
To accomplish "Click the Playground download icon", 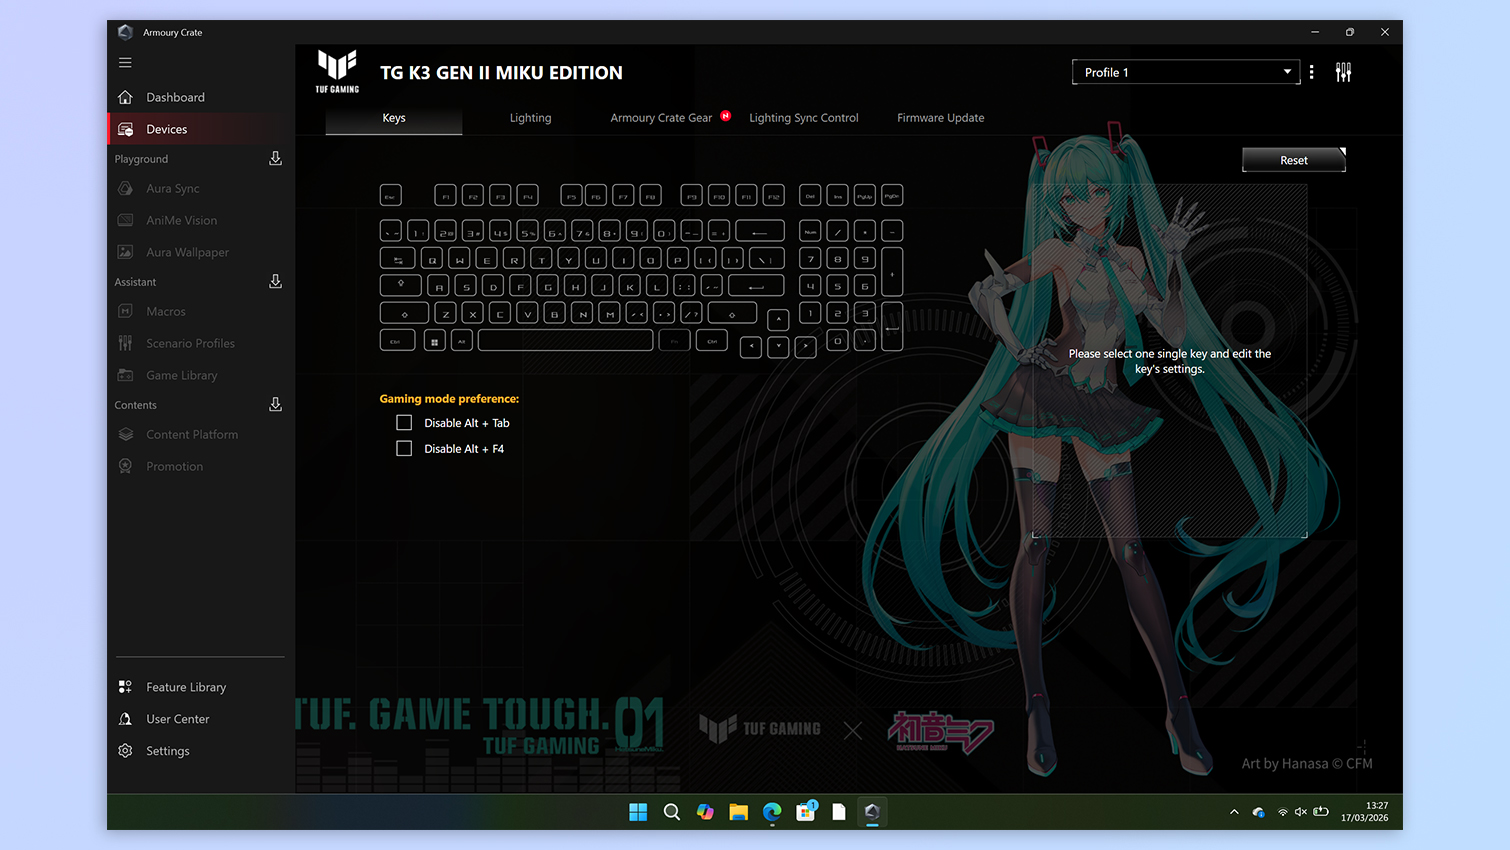I will [275, 158].
